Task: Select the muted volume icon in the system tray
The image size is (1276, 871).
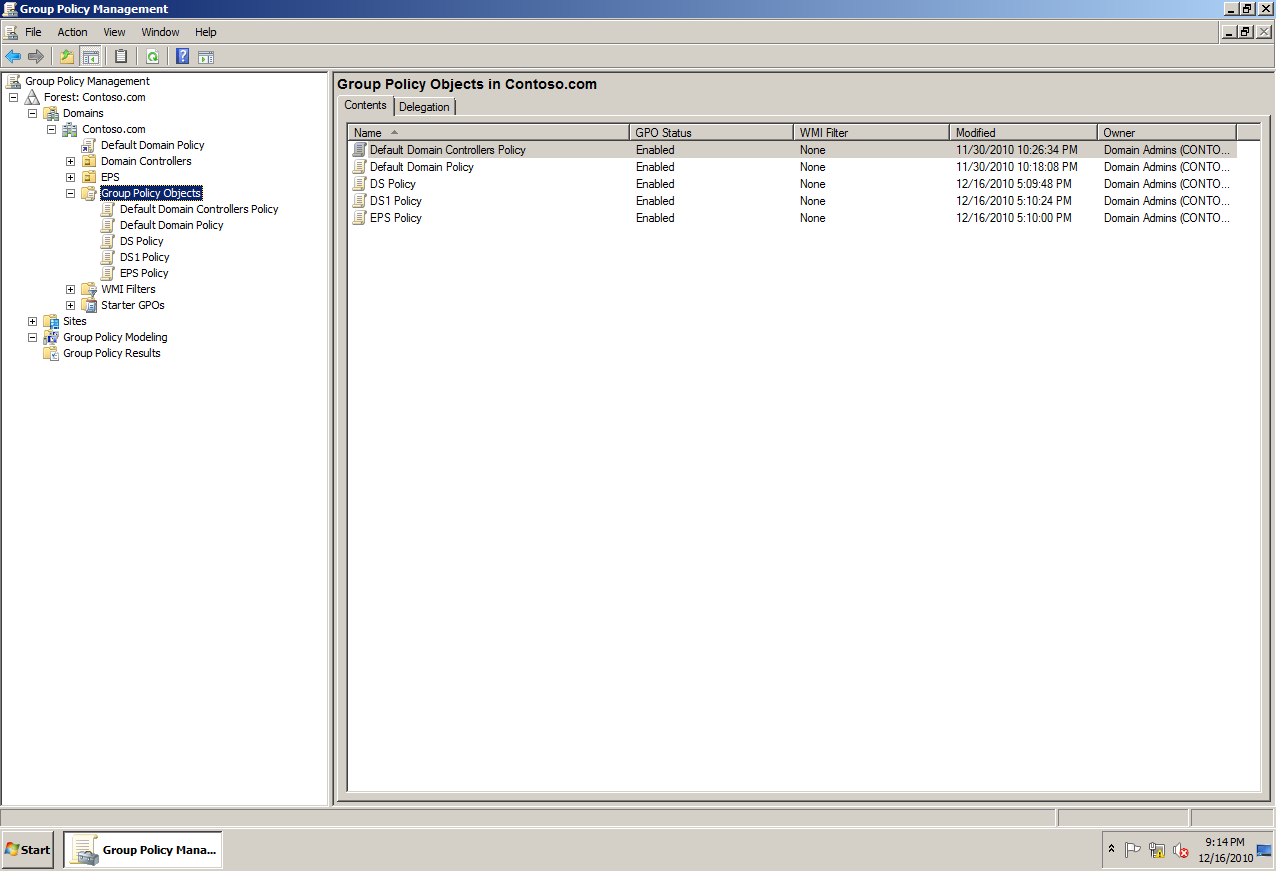Action: (x=1181, y=850)
